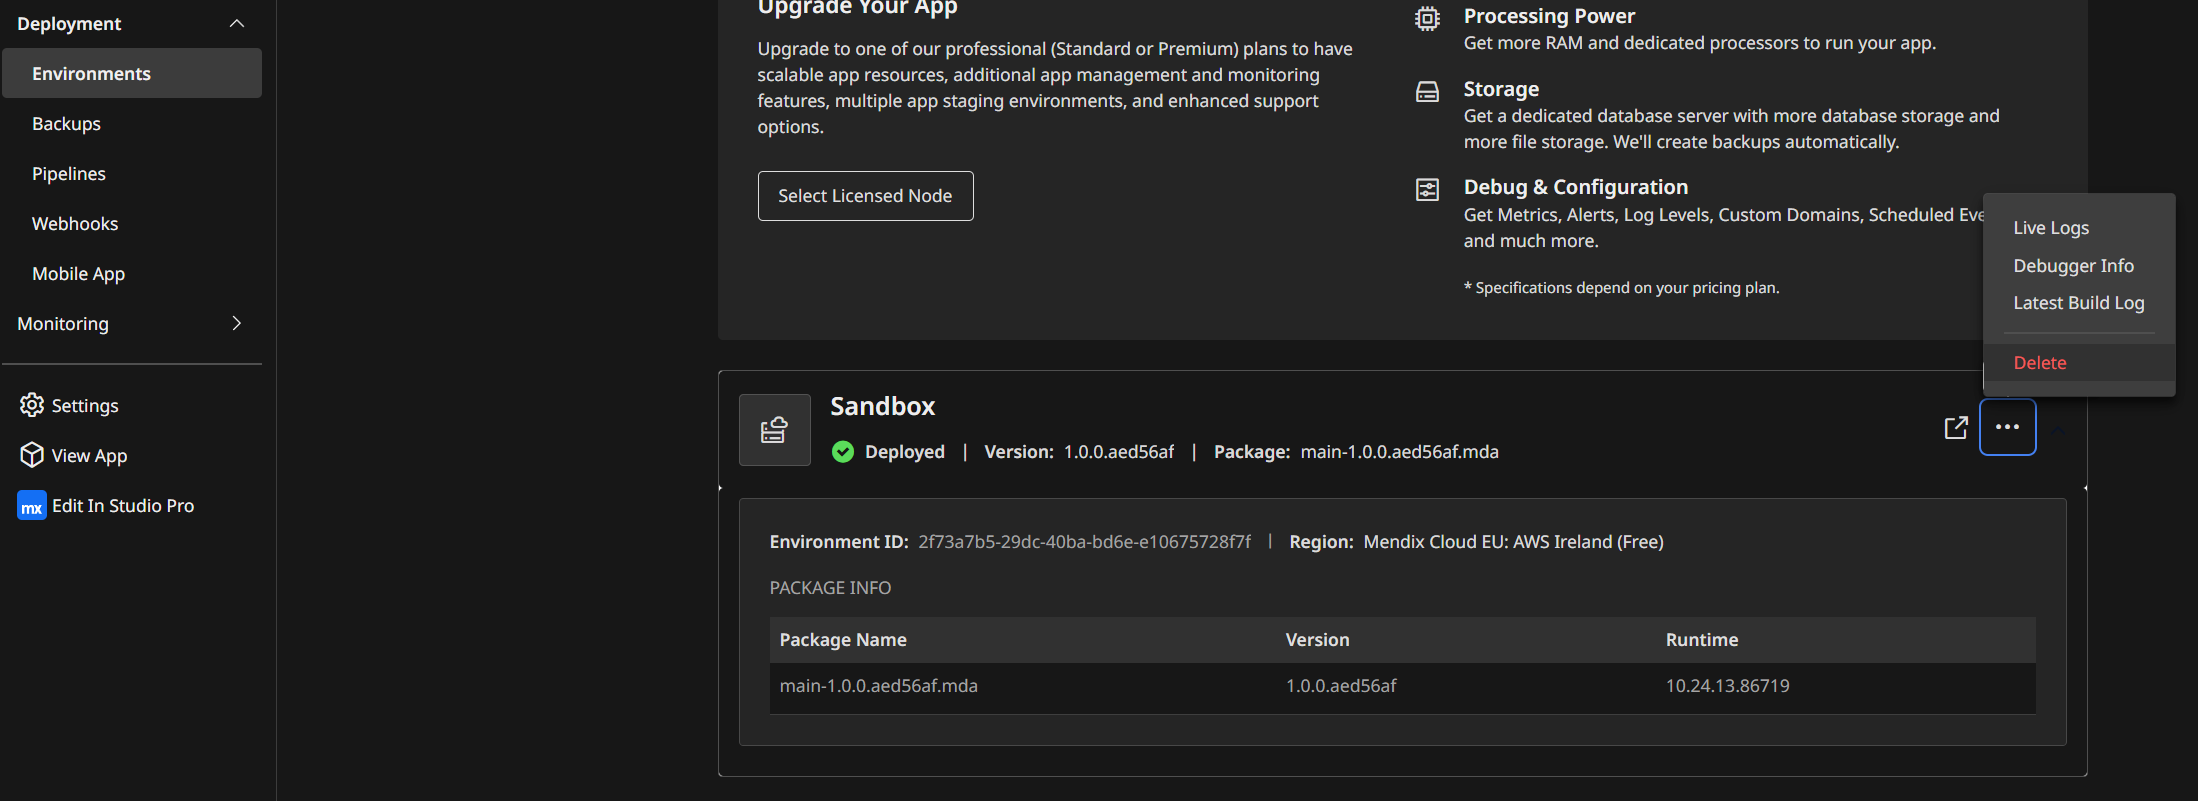Click the Package Name column header
Viewport: 2198px width, 801px height.
click(843, 640)
